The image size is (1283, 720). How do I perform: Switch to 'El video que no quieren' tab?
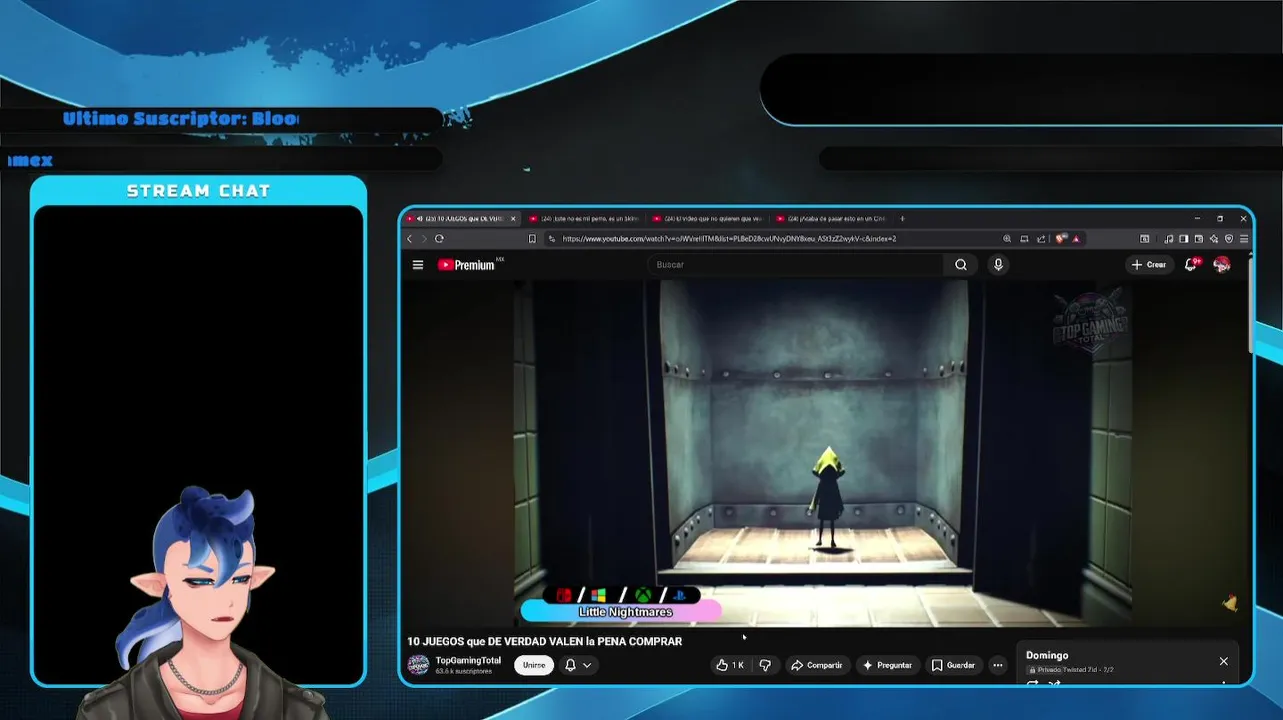707,218
